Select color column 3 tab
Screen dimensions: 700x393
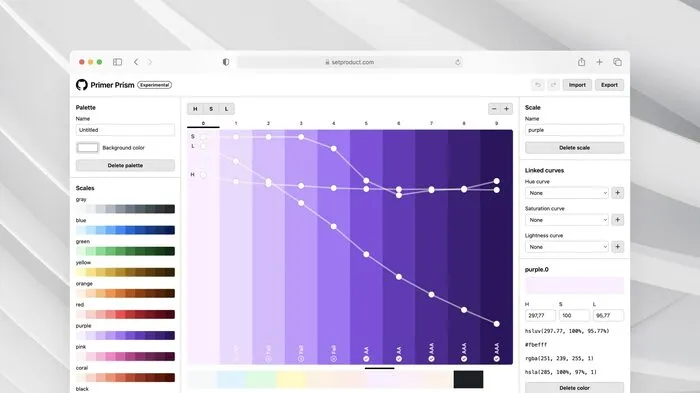[301, 123]
